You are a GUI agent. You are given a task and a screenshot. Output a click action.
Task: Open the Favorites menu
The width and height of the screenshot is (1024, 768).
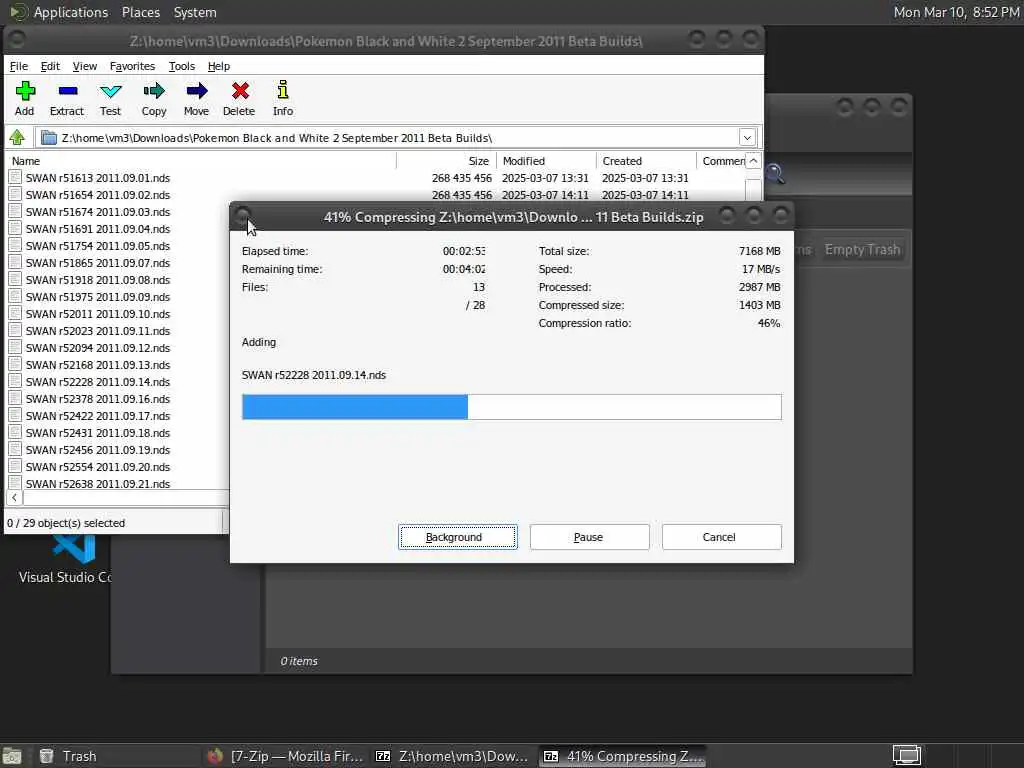[133, 66]
